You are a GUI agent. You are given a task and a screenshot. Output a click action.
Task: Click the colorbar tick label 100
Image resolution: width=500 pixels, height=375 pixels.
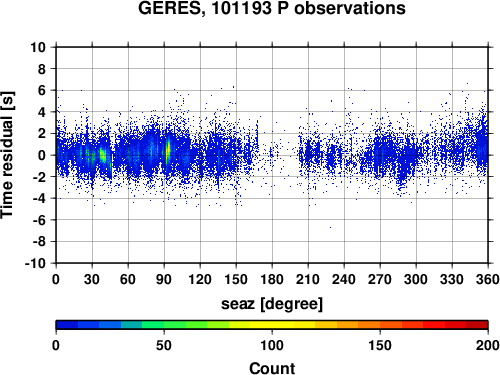point(272,345)
